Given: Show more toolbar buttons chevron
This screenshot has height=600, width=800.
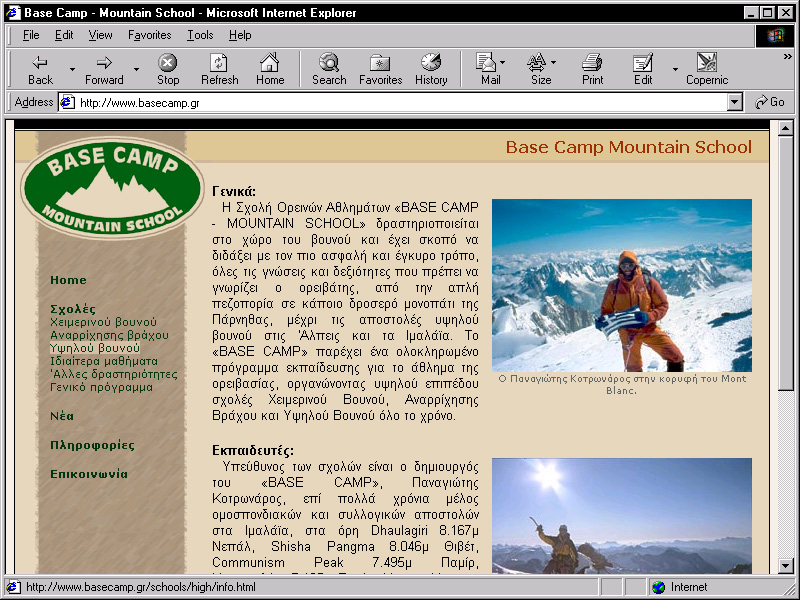Looking at the screenshot, I should click(x=788, y=57).
